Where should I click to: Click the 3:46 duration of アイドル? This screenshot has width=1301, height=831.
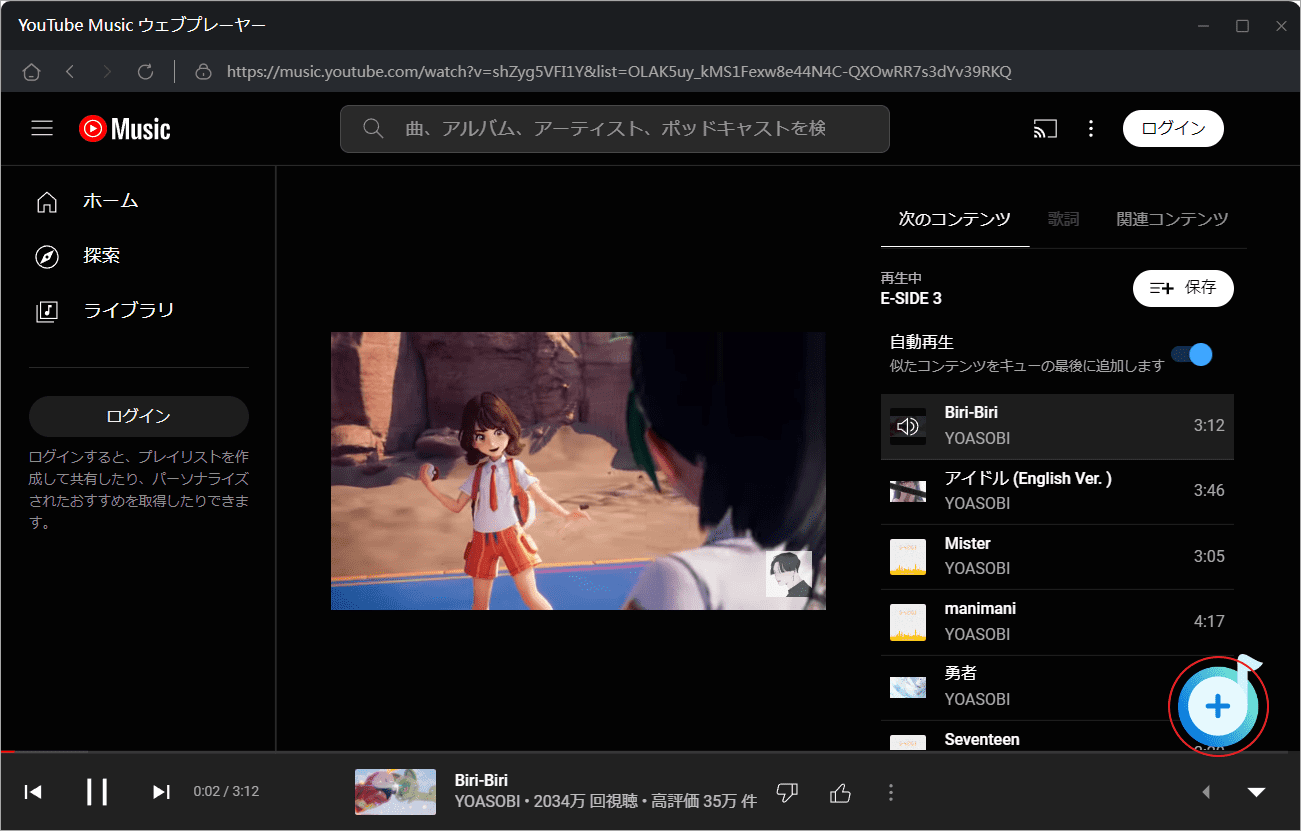(1209, 491)
